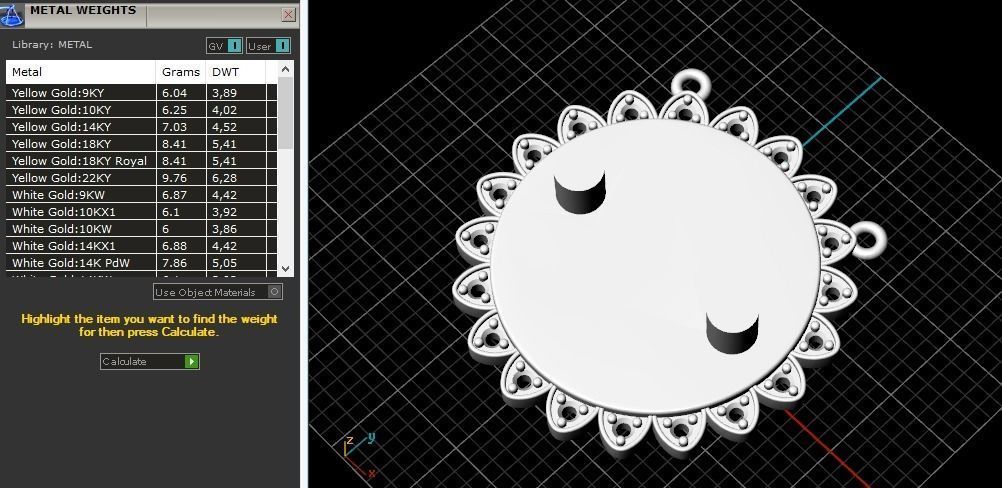Select the White Gold:10KX1 row

142,212
